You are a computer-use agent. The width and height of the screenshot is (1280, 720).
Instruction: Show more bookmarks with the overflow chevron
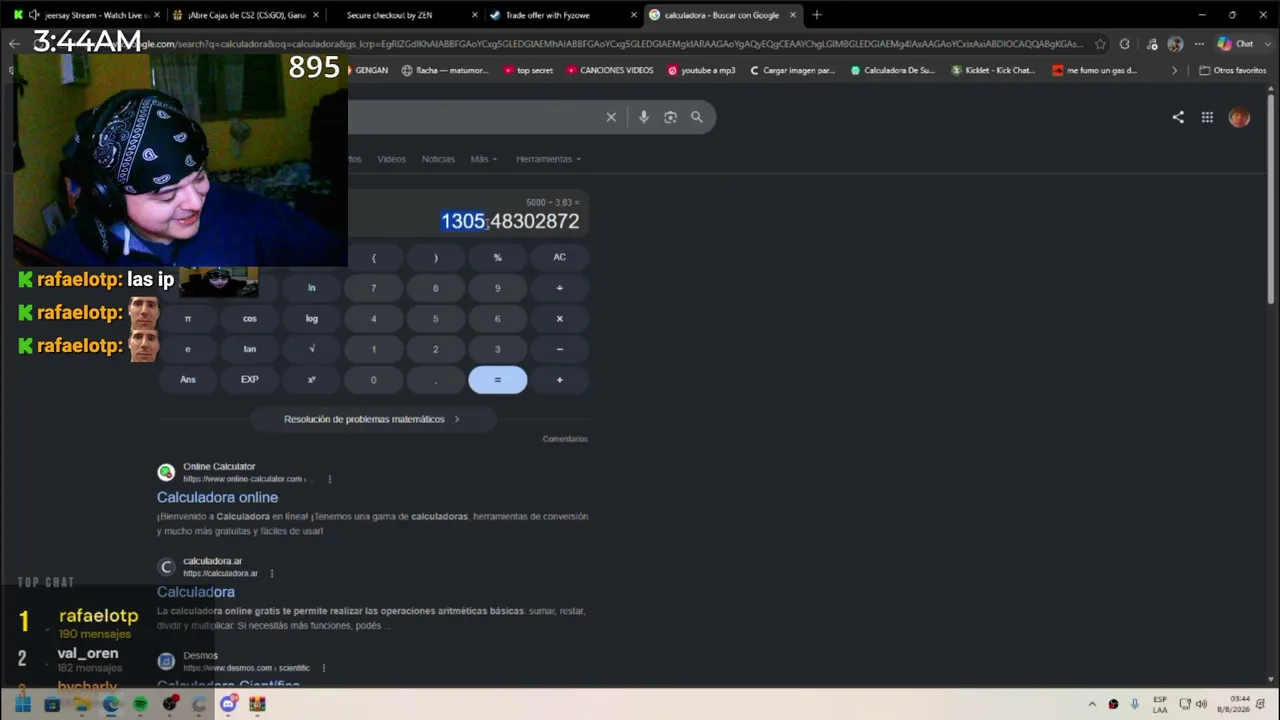pyautogui.click(x=1174, y=71)
